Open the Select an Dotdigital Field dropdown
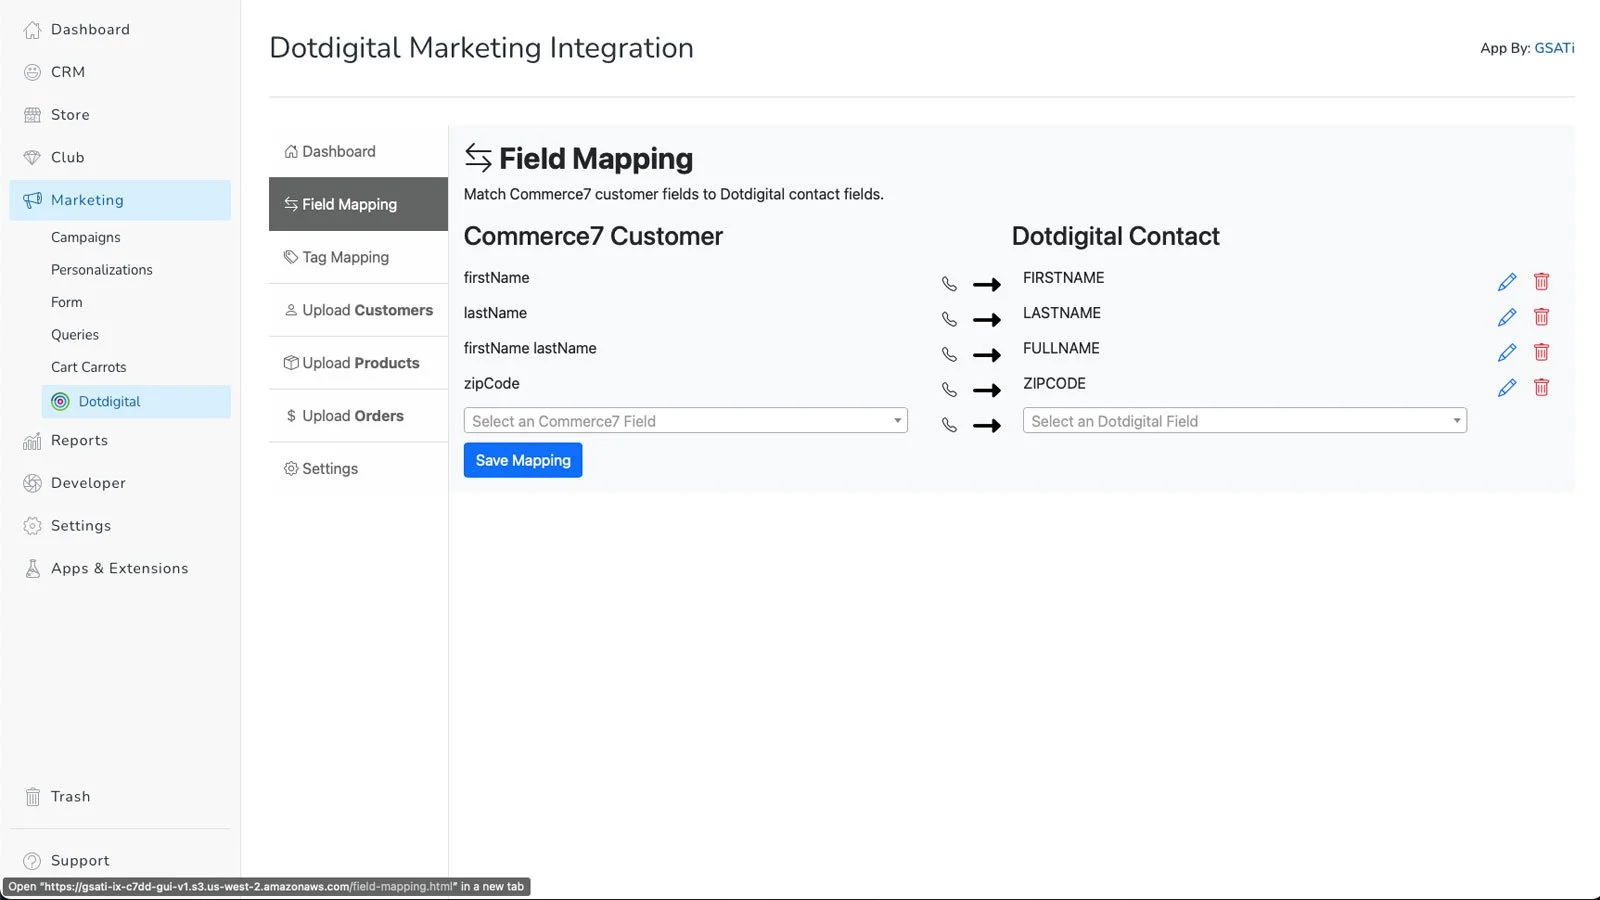This screenshot has height=900, width=1600. (x=1244, y=421)
